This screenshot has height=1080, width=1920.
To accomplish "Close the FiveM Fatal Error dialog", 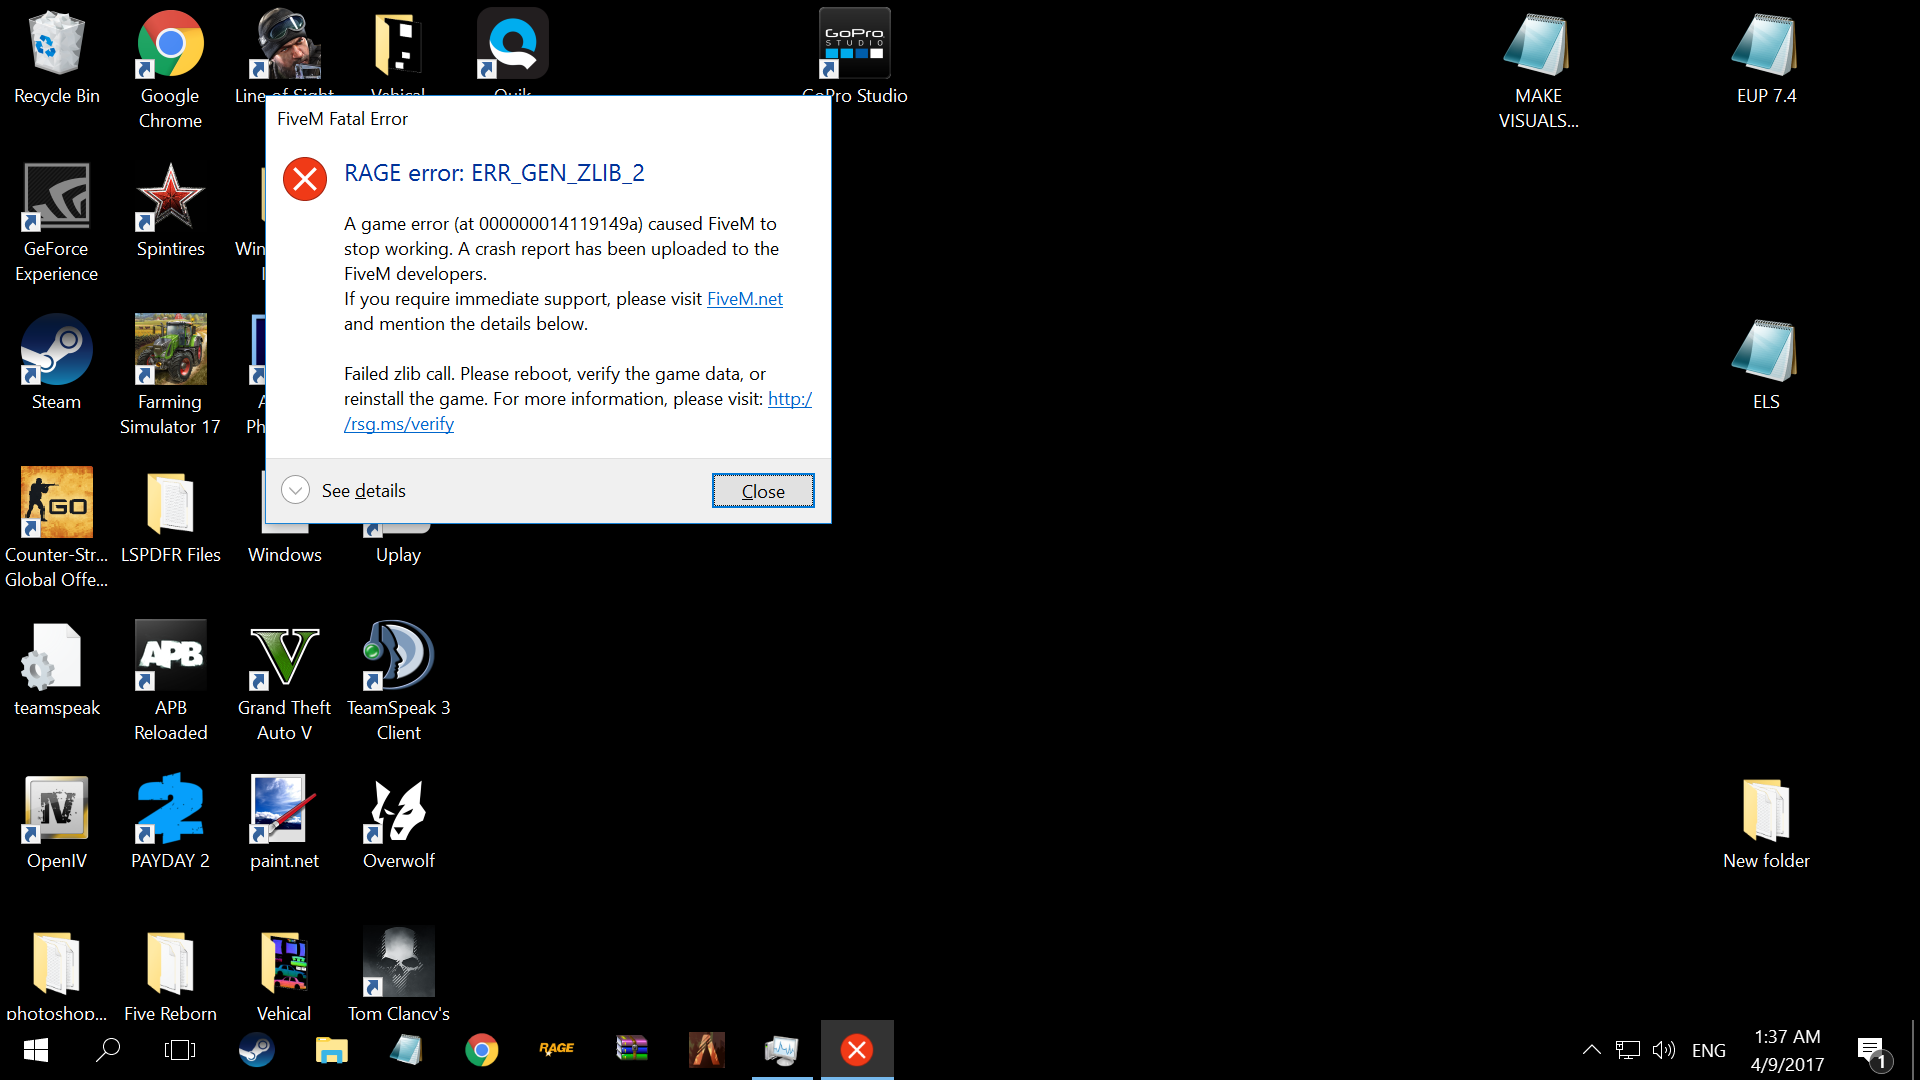I will pyautogui.click(x=763, y=491).
